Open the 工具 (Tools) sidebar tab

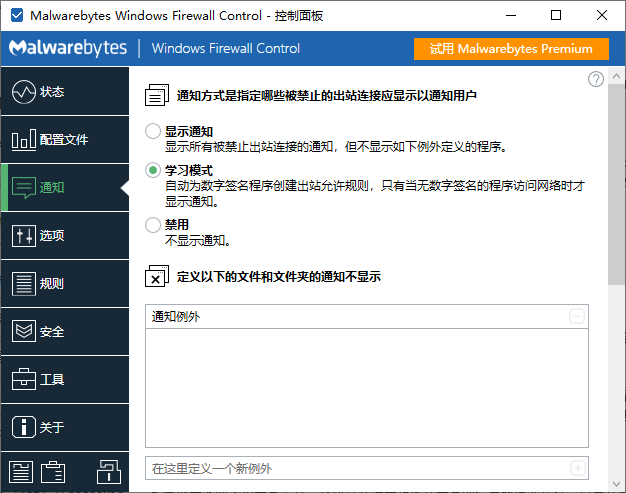[65, 379]
